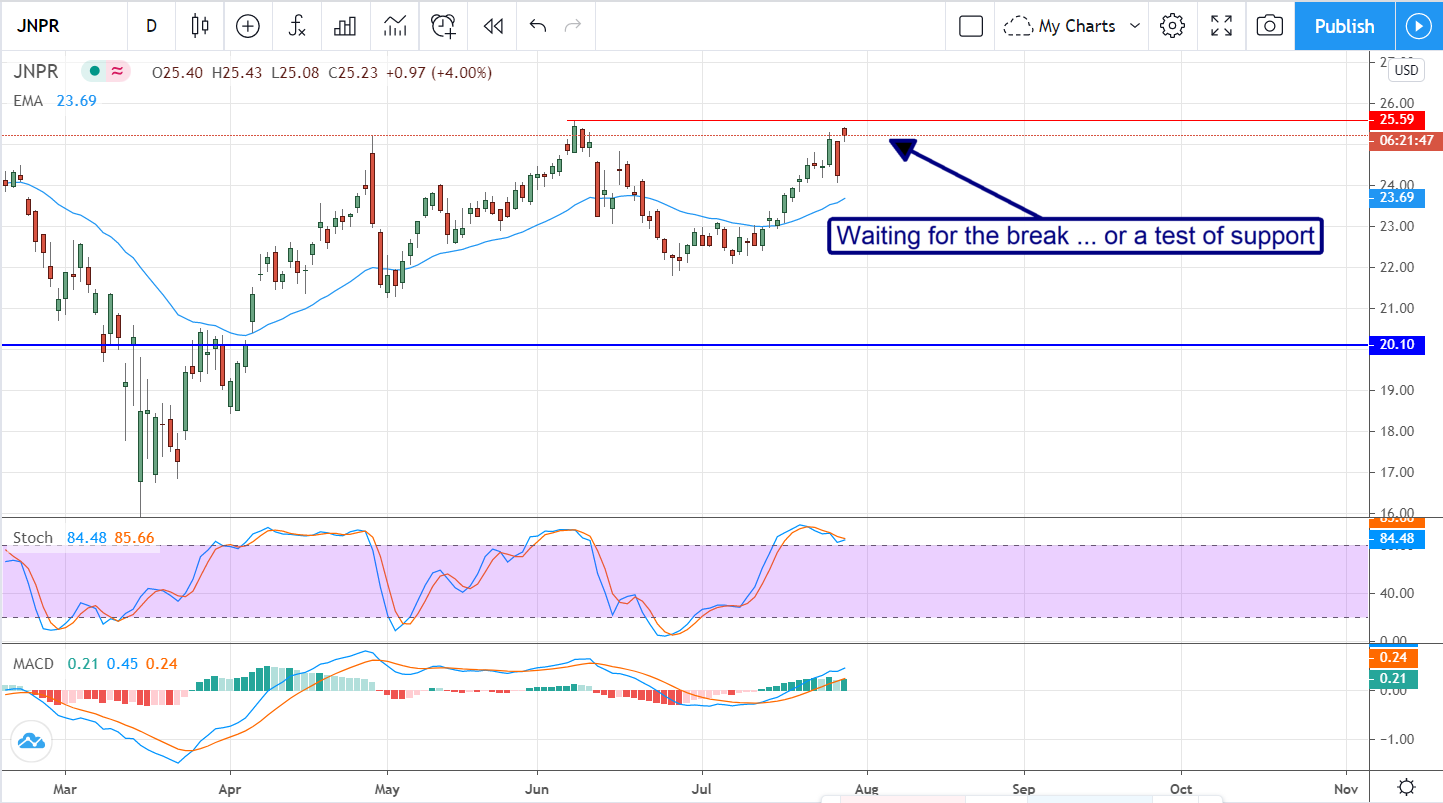This screenshot has width=1443, height=803.
Task: Select the 'Waiting for the break' text annotation
Action: [1075, 237]
